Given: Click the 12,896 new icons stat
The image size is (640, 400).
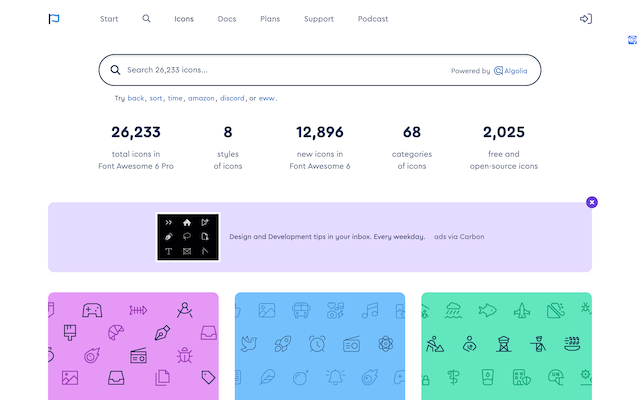Looking at the screenshot, I should [x=320, y=147].
